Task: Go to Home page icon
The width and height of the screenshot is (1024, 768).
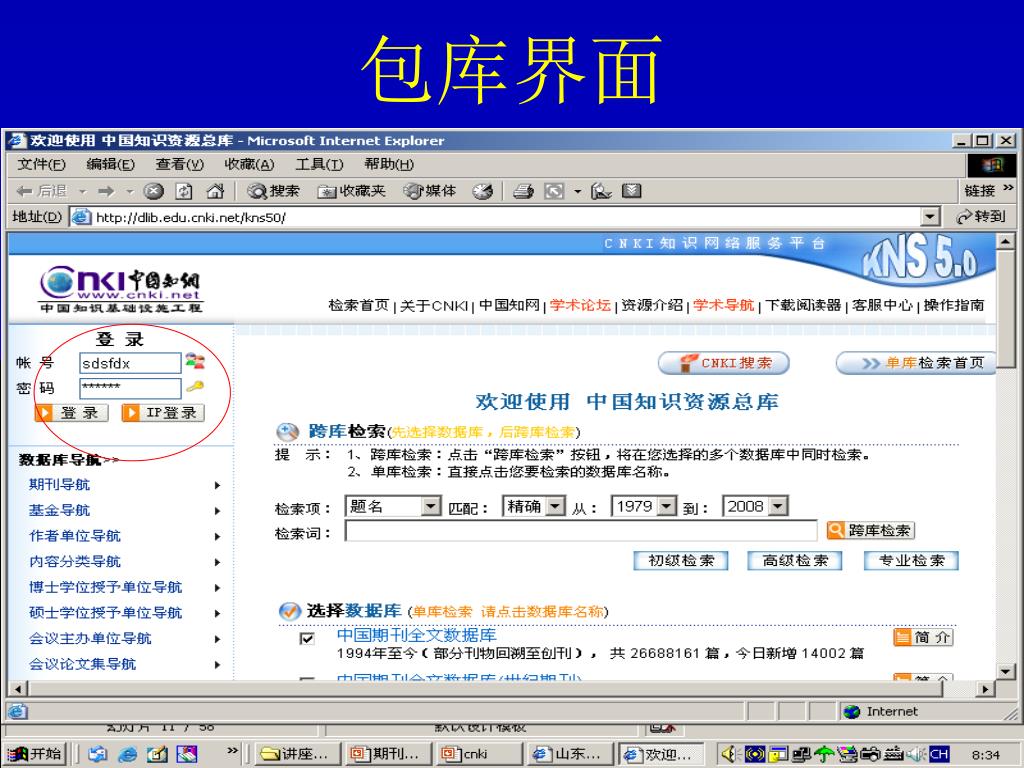Action: pos(215,191)
